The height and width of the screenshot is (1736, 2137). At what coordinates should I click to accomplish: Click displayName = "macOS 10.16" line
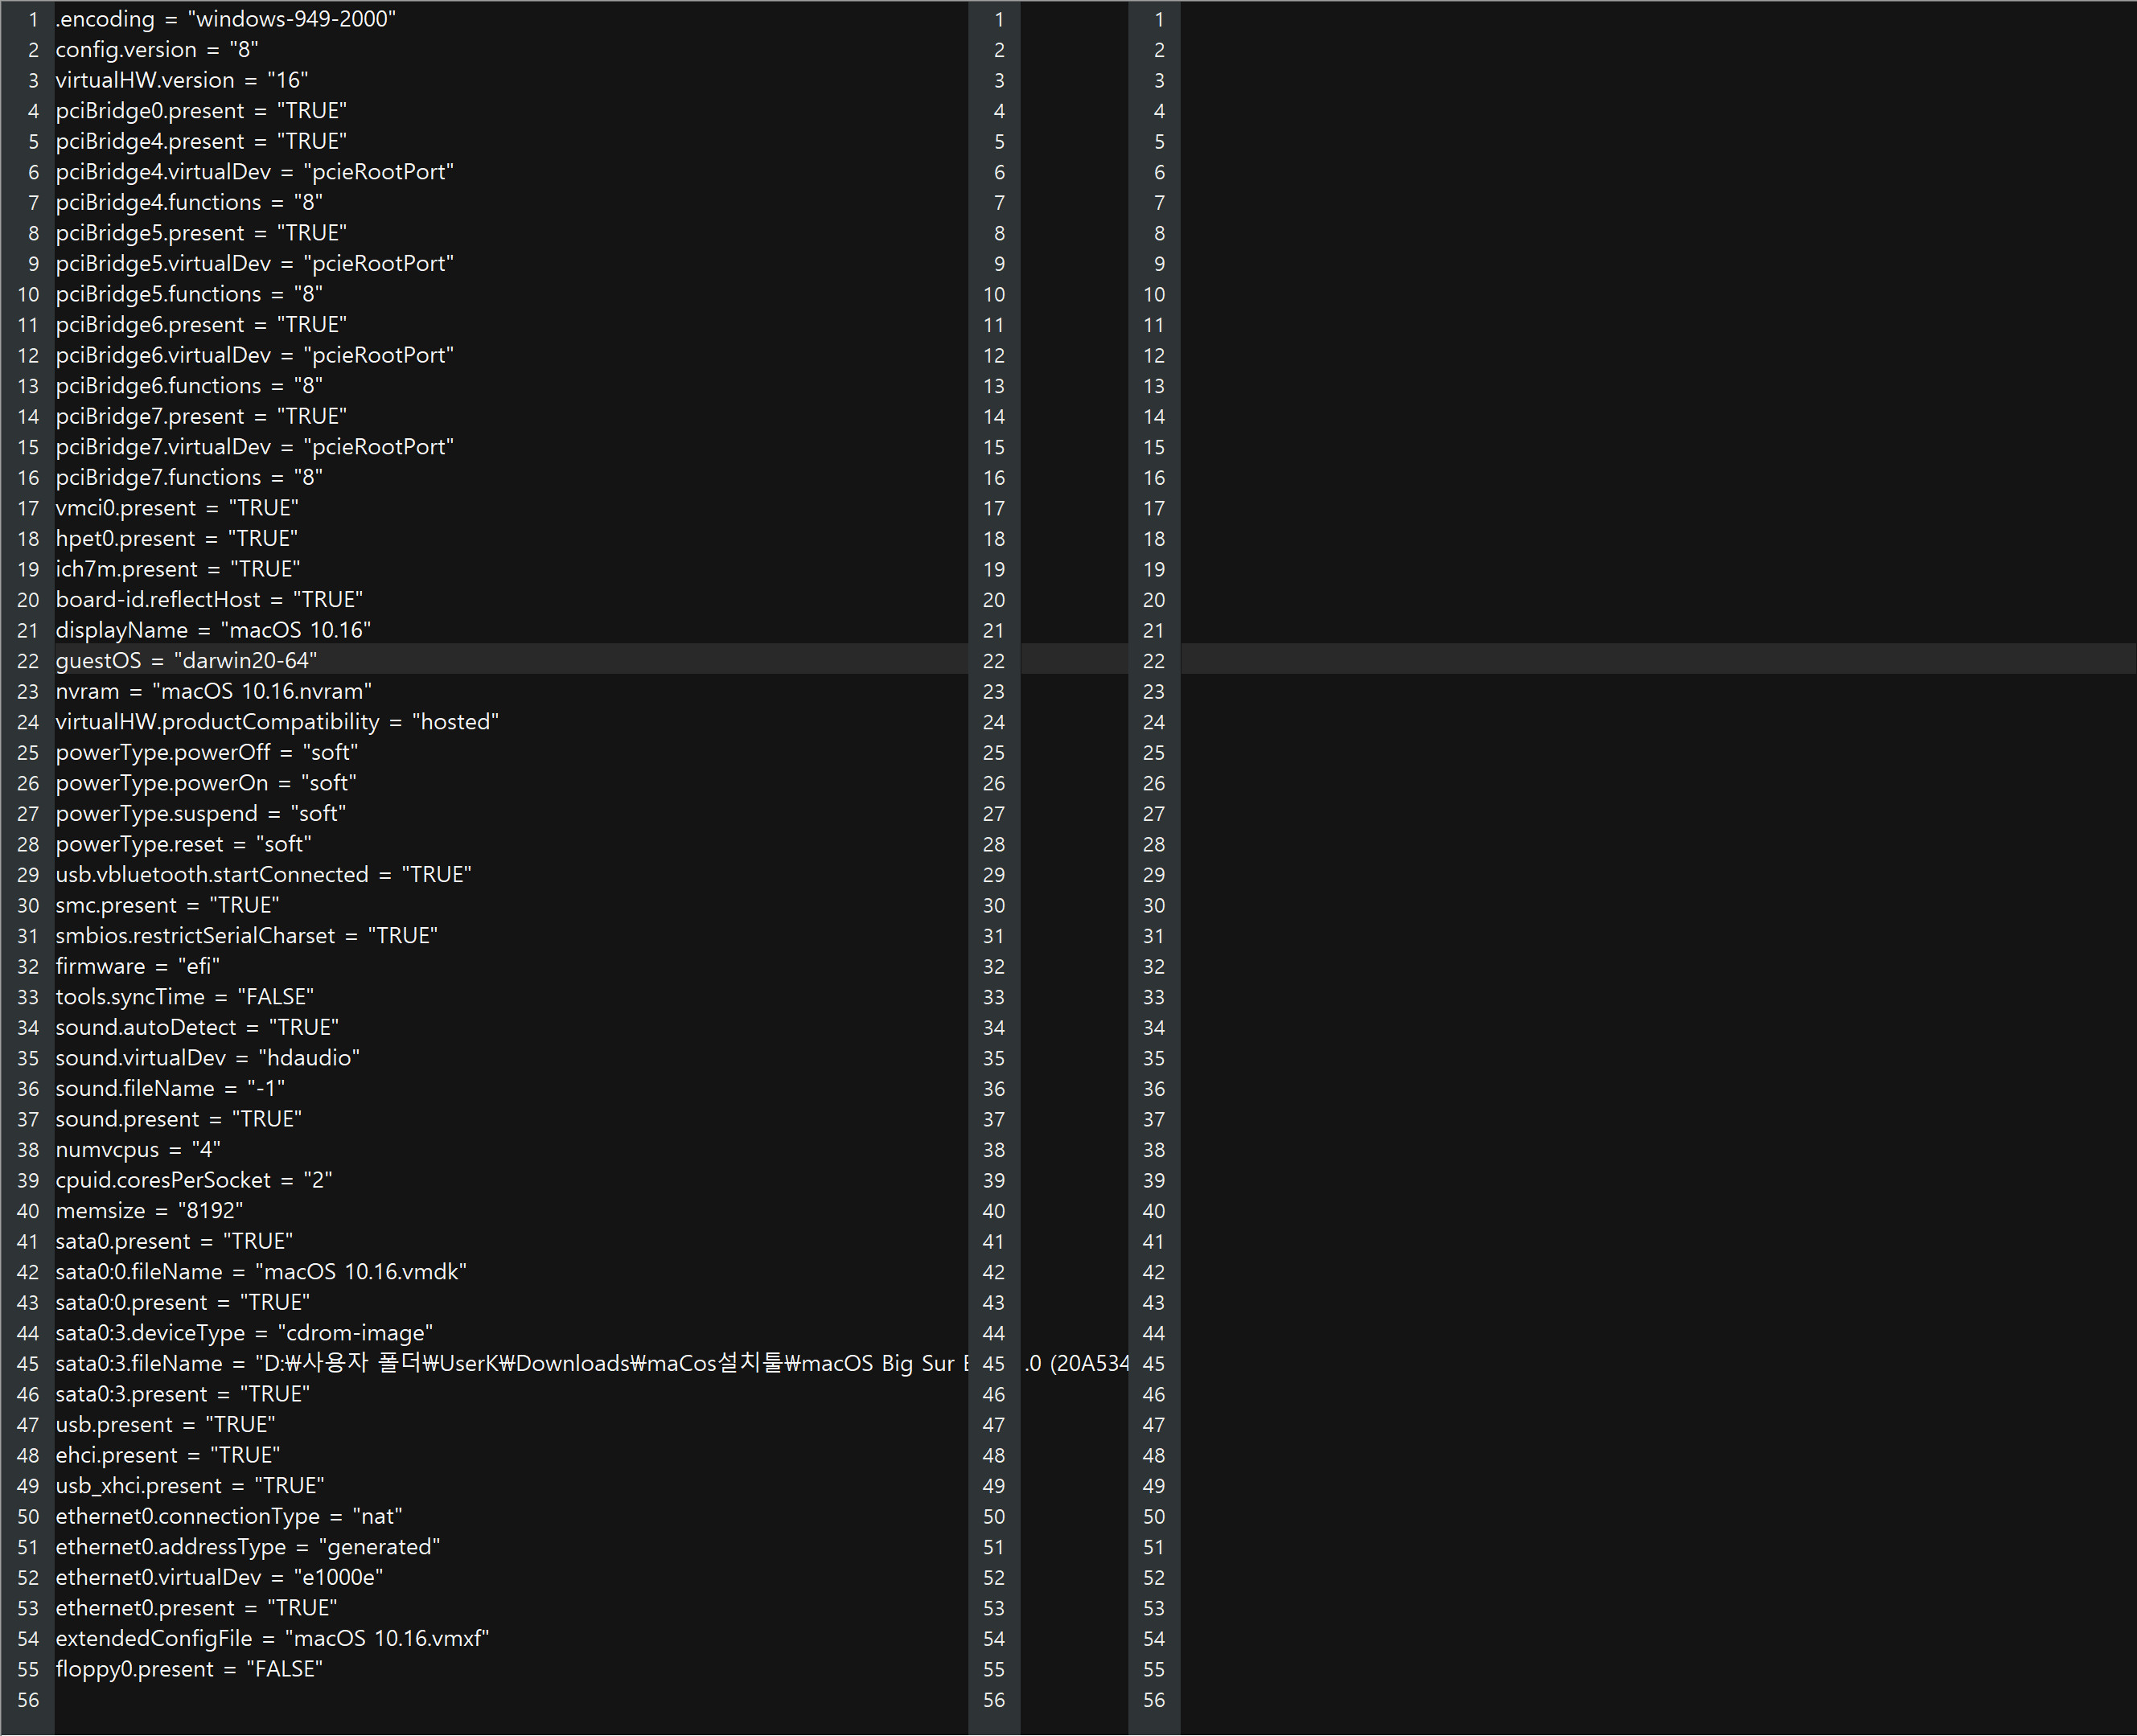pos(213,630)
